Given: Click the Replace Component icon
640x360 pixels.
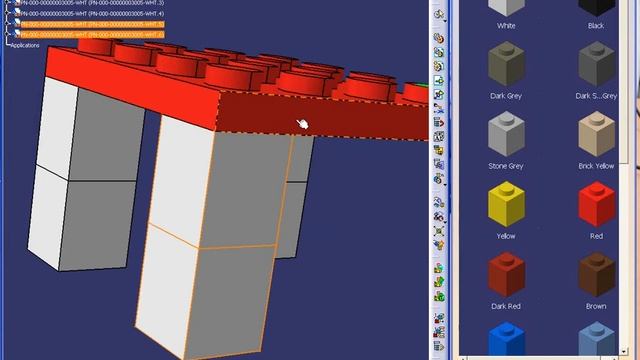Looking at the screenshot, I should [438, 108].
